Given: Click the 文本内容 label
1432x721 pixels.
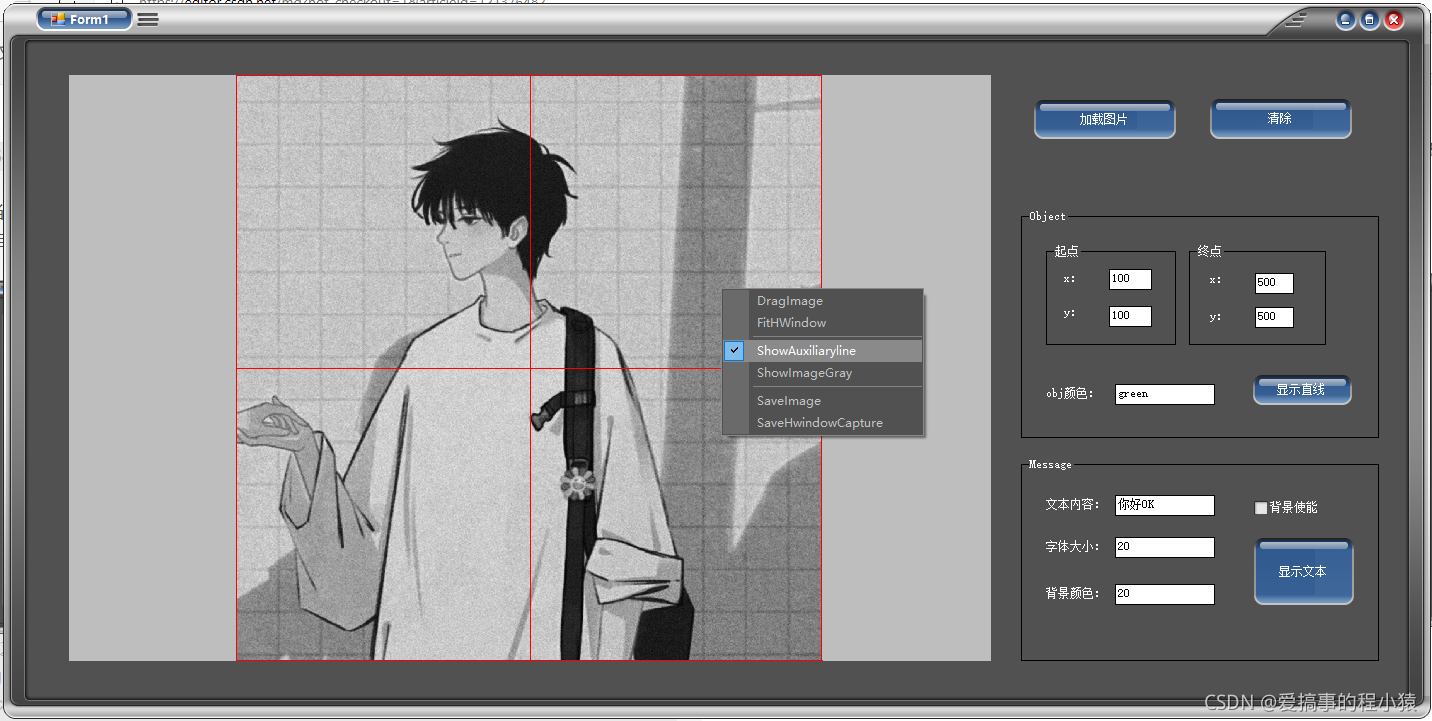Looking at the screenshot, I should pyautogui.click(x=1072, y=505).
